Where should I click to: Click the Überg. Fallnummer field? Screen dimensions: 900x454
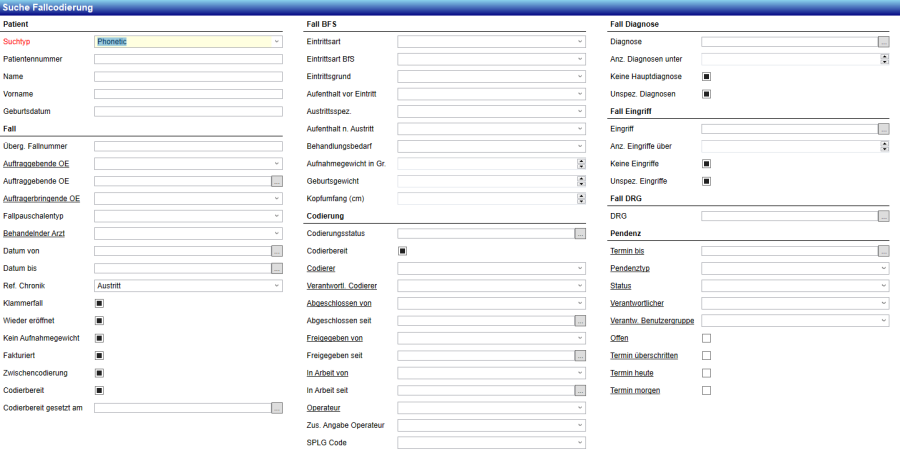[188, 146]
